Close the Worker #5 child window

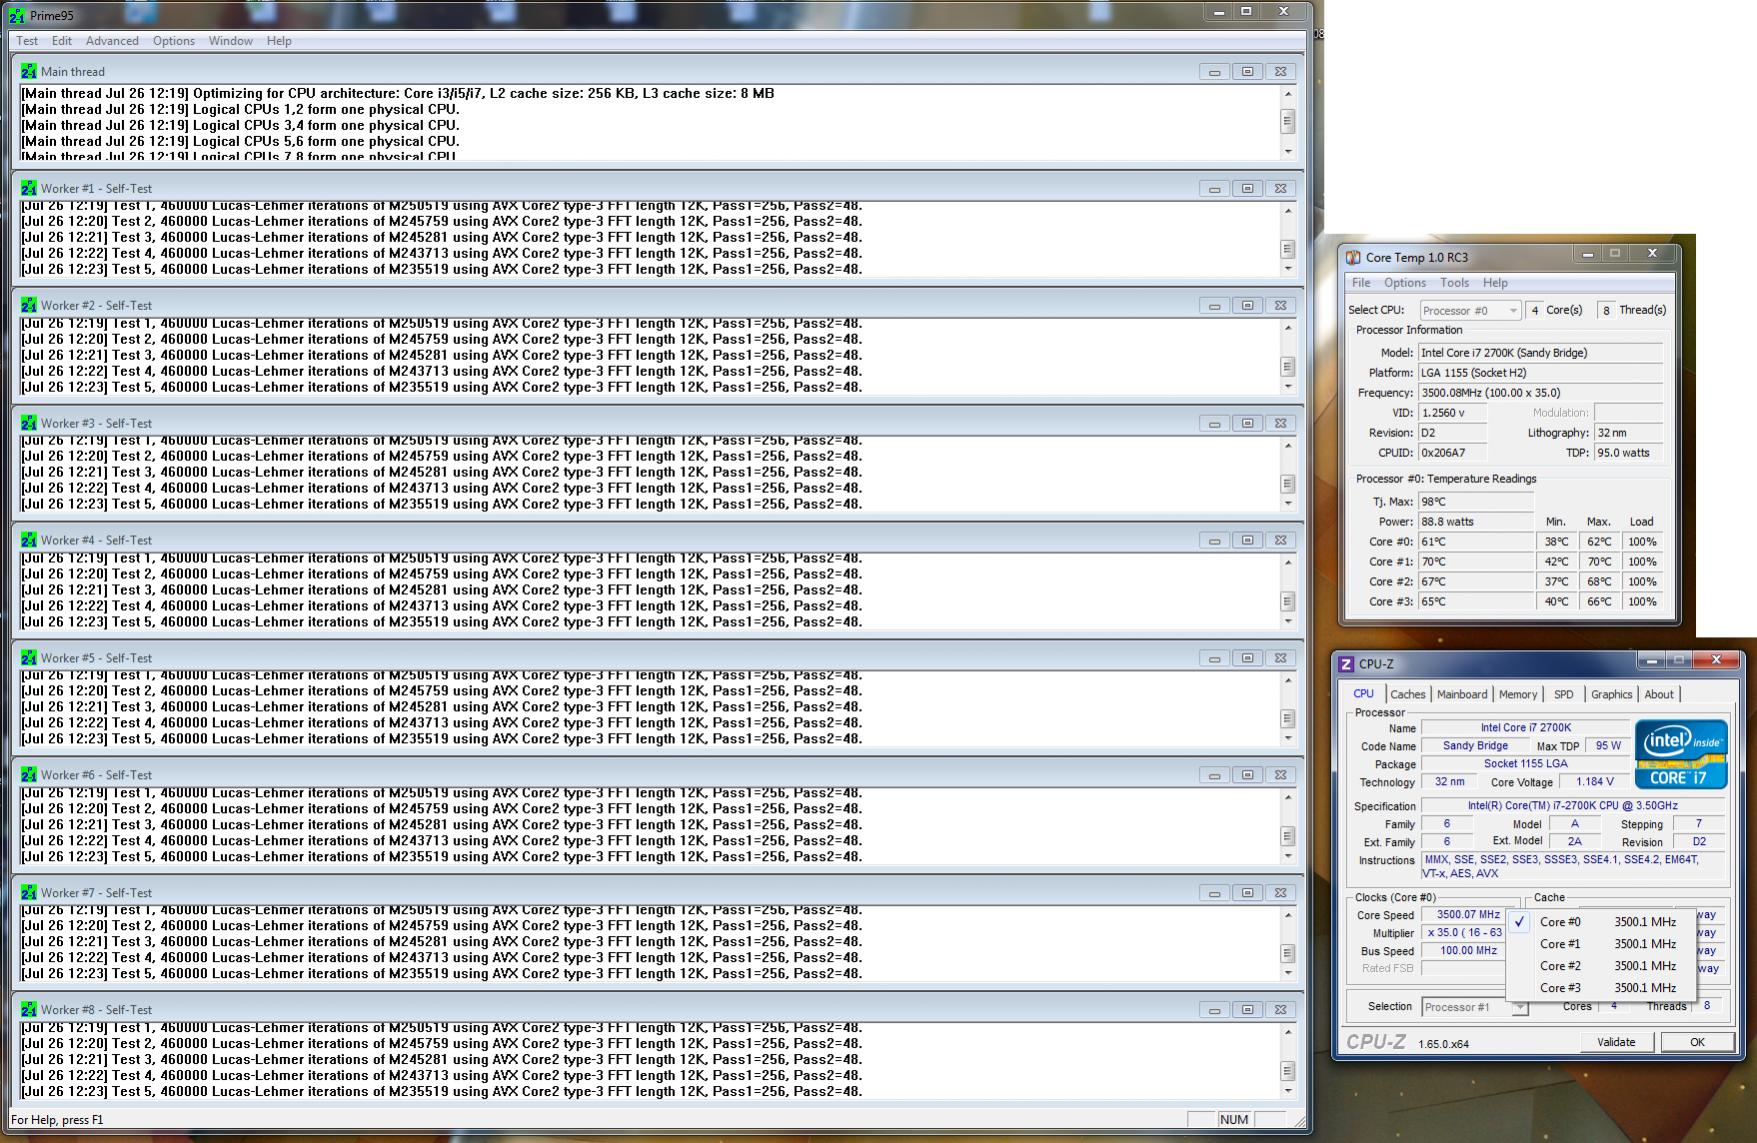click(x=1280, y=659)
